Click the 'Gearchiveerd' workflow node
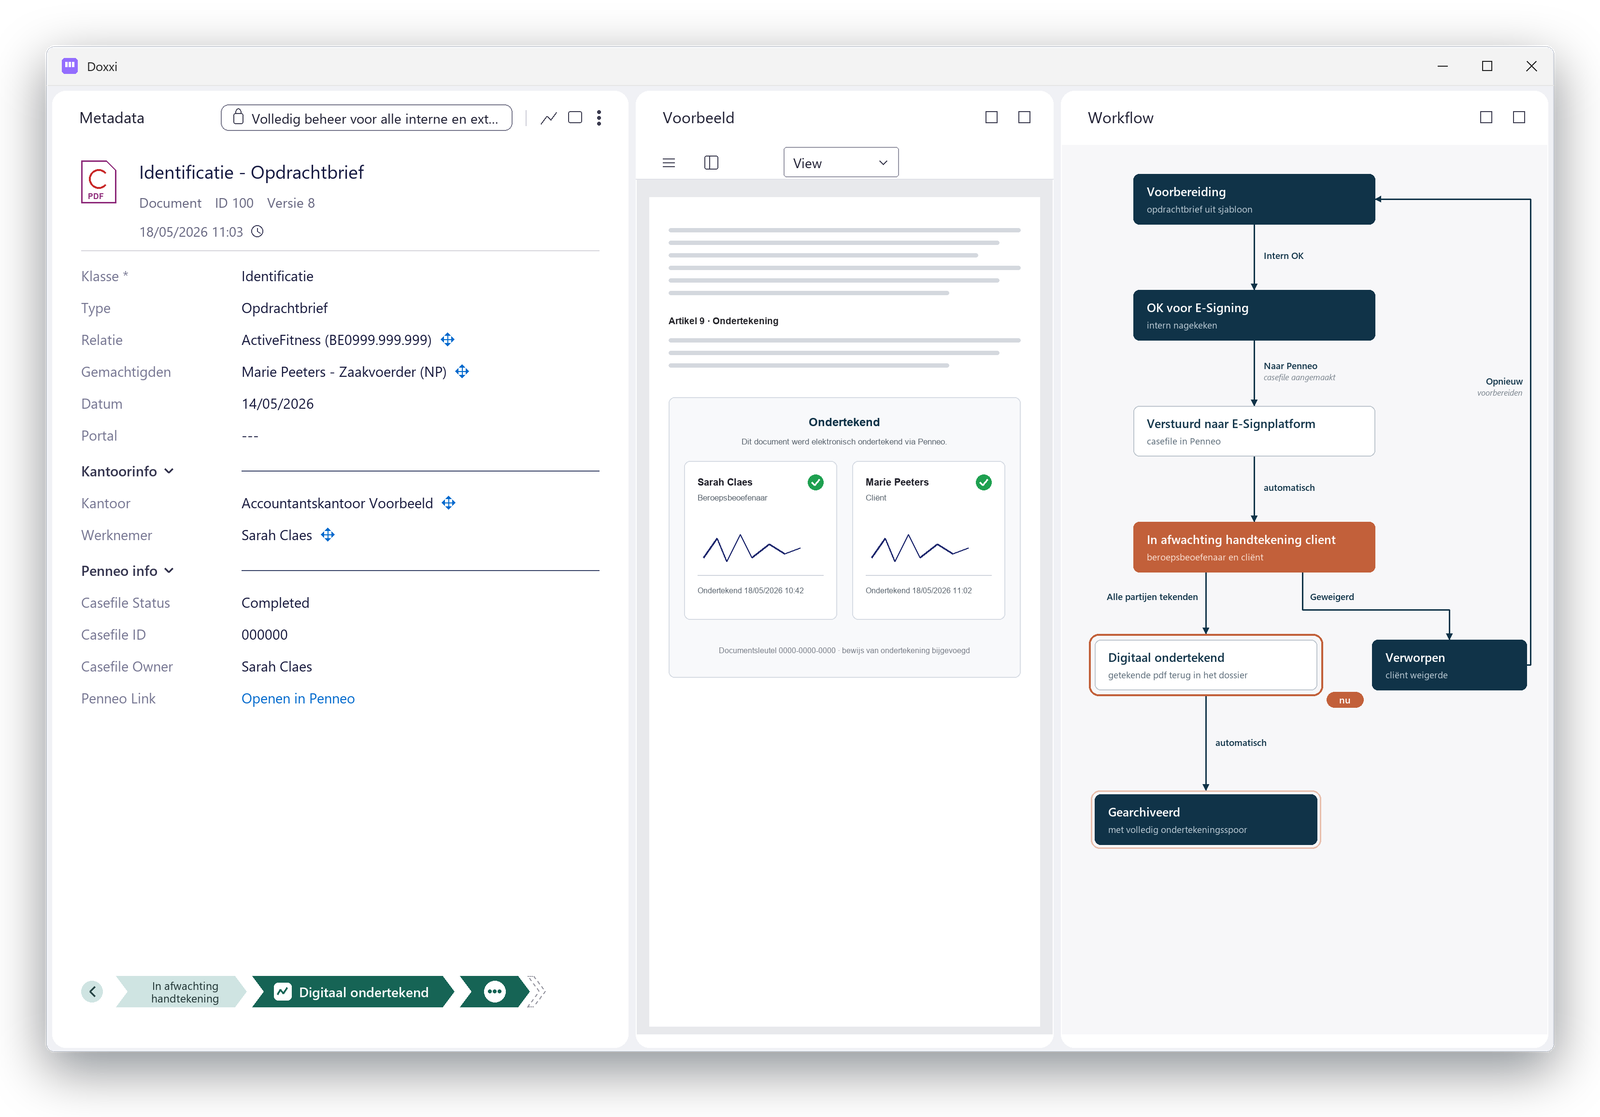 pos(1206,820)
